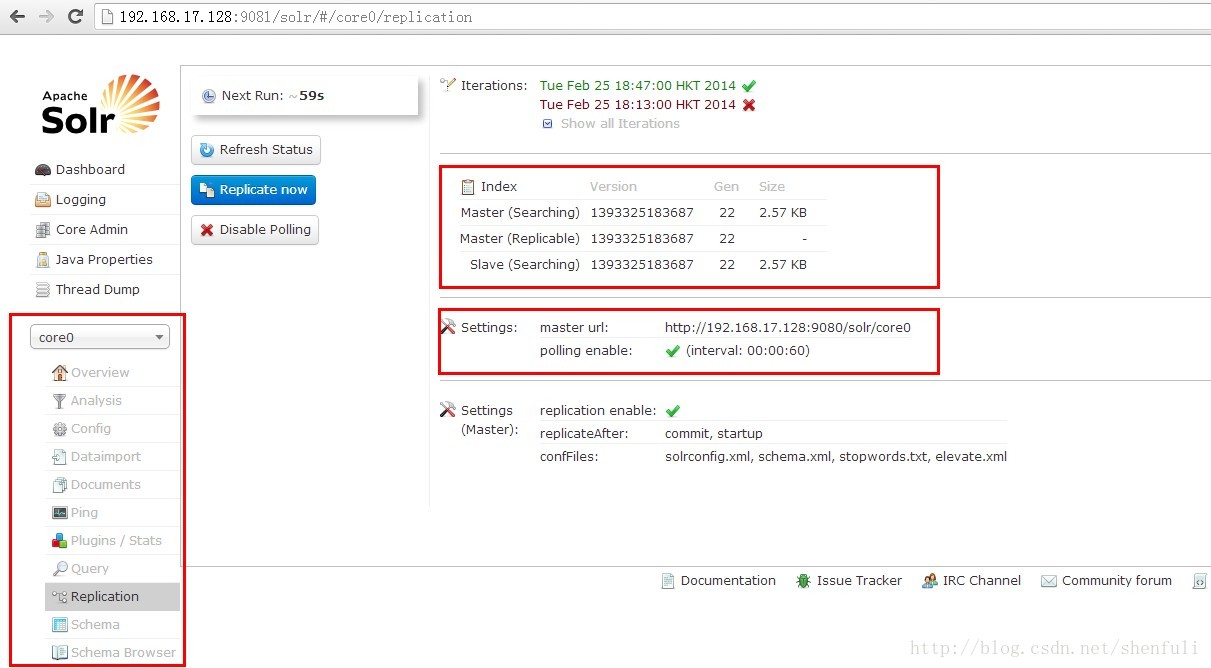
Task: Open the Logging page
Action: [81, 200]
